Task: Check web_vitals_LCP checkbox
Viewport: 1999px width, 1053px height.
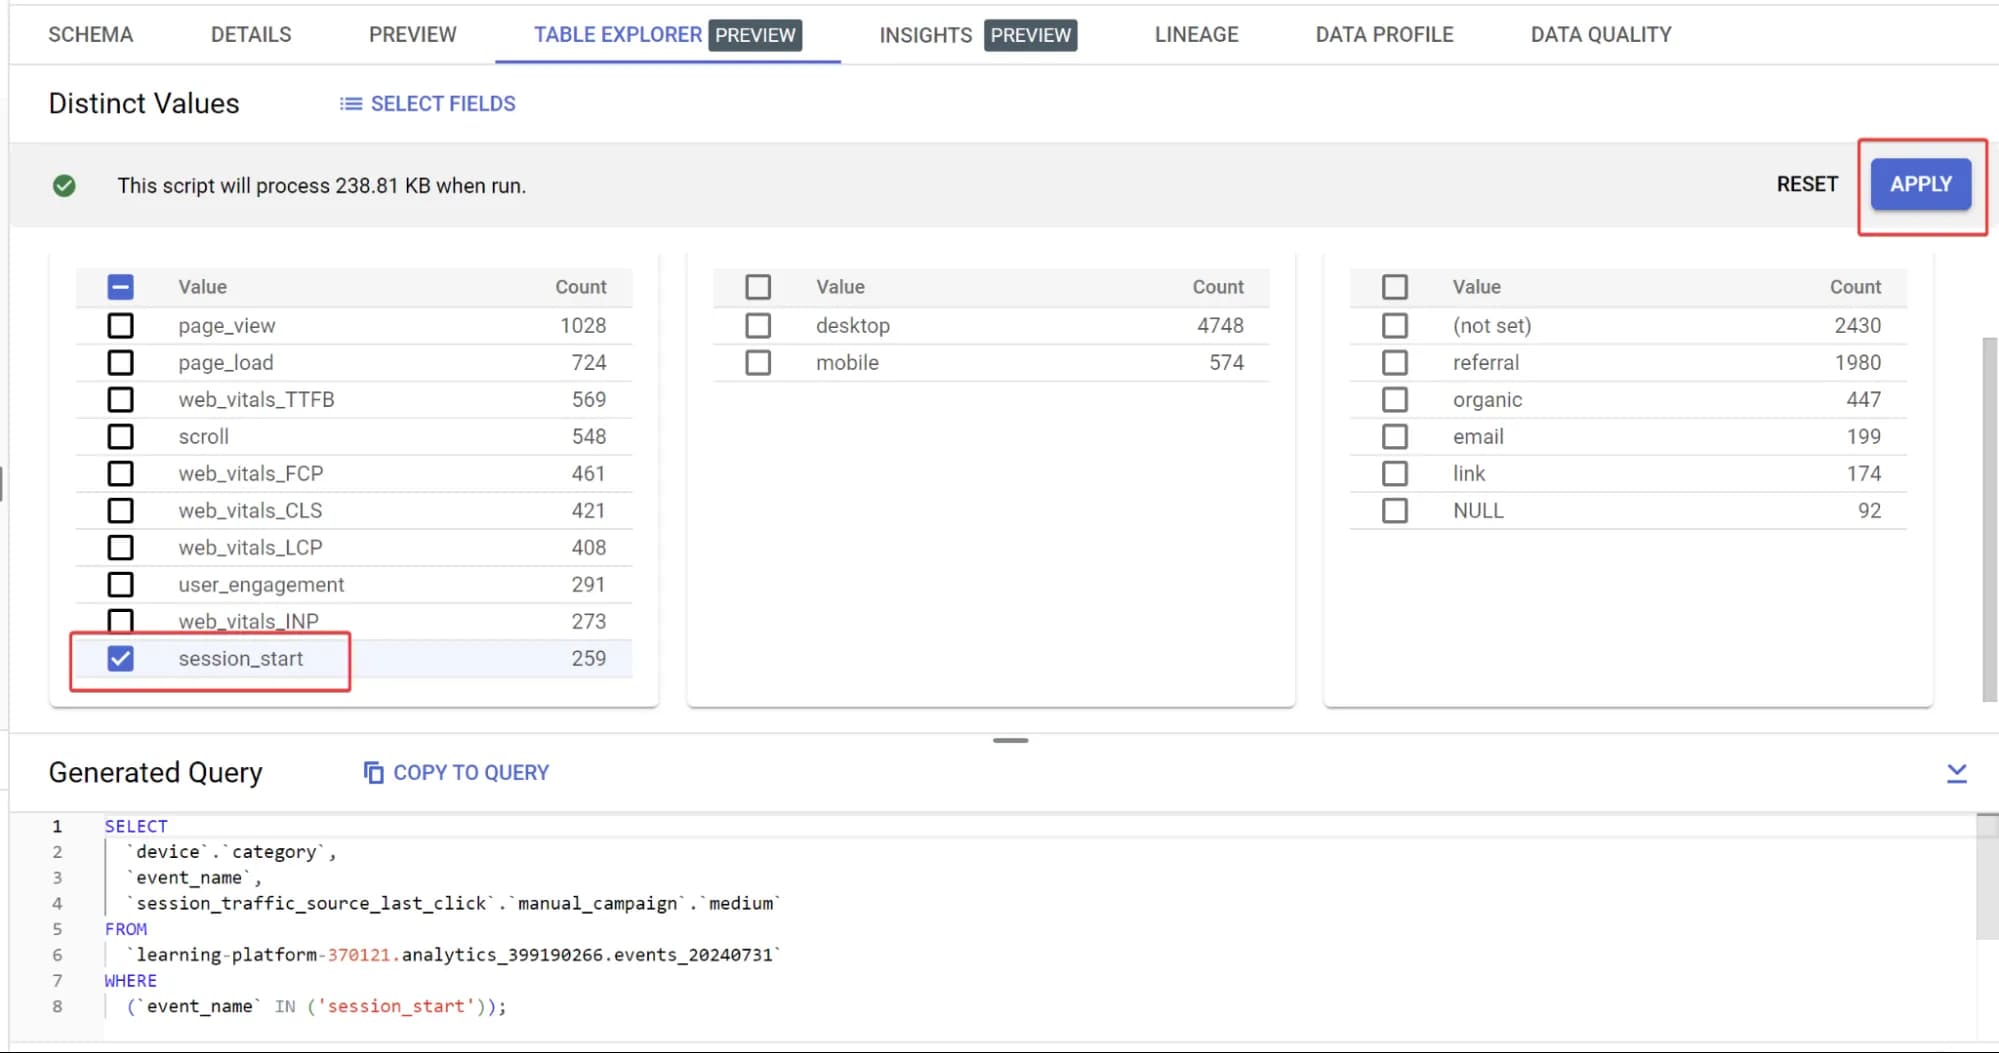Action: pyautogui.click(x=120, y=548)
